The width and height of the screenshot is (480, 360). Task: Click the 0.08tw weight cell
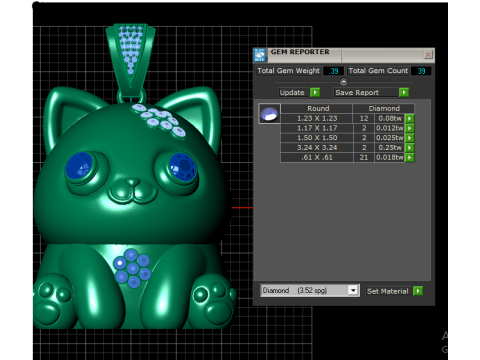[389, 118]
